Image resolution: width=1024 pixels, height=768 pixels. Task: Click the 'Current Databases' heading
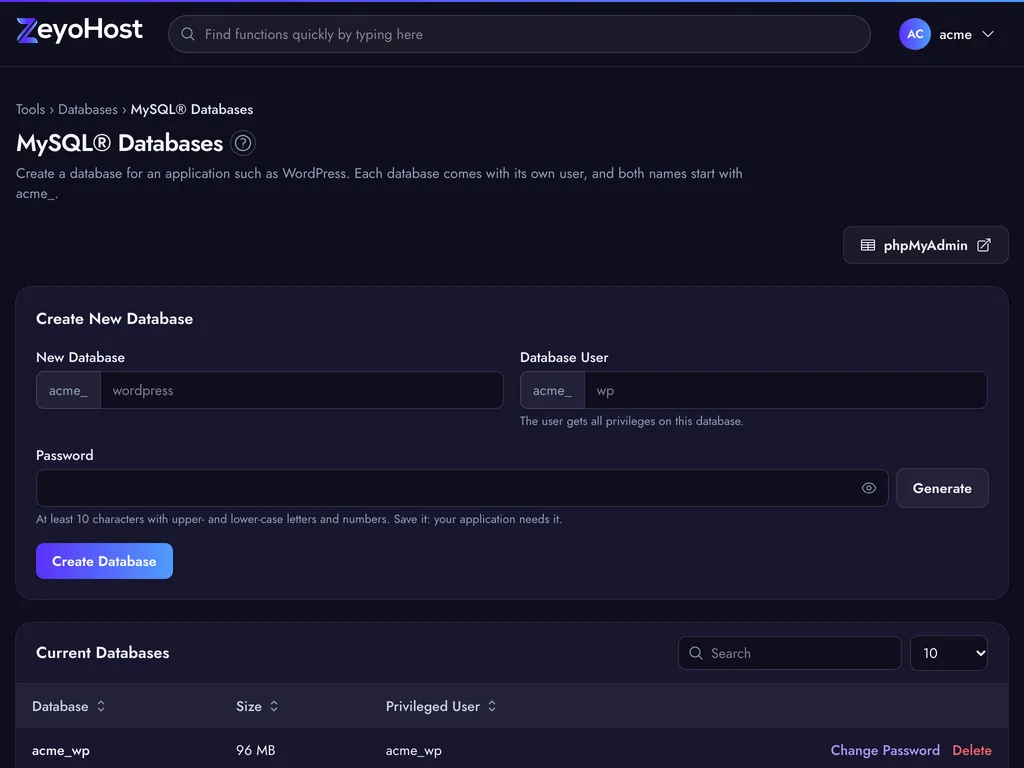pos(103,652)
